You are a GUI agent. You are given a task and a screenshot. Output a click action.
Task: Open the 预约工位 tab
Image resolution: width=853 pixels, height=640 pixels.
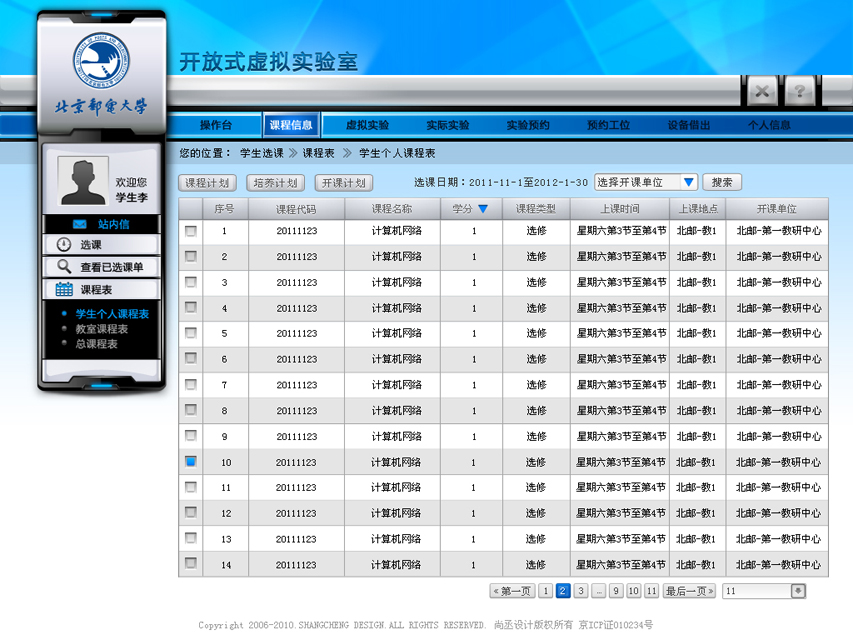608,125
